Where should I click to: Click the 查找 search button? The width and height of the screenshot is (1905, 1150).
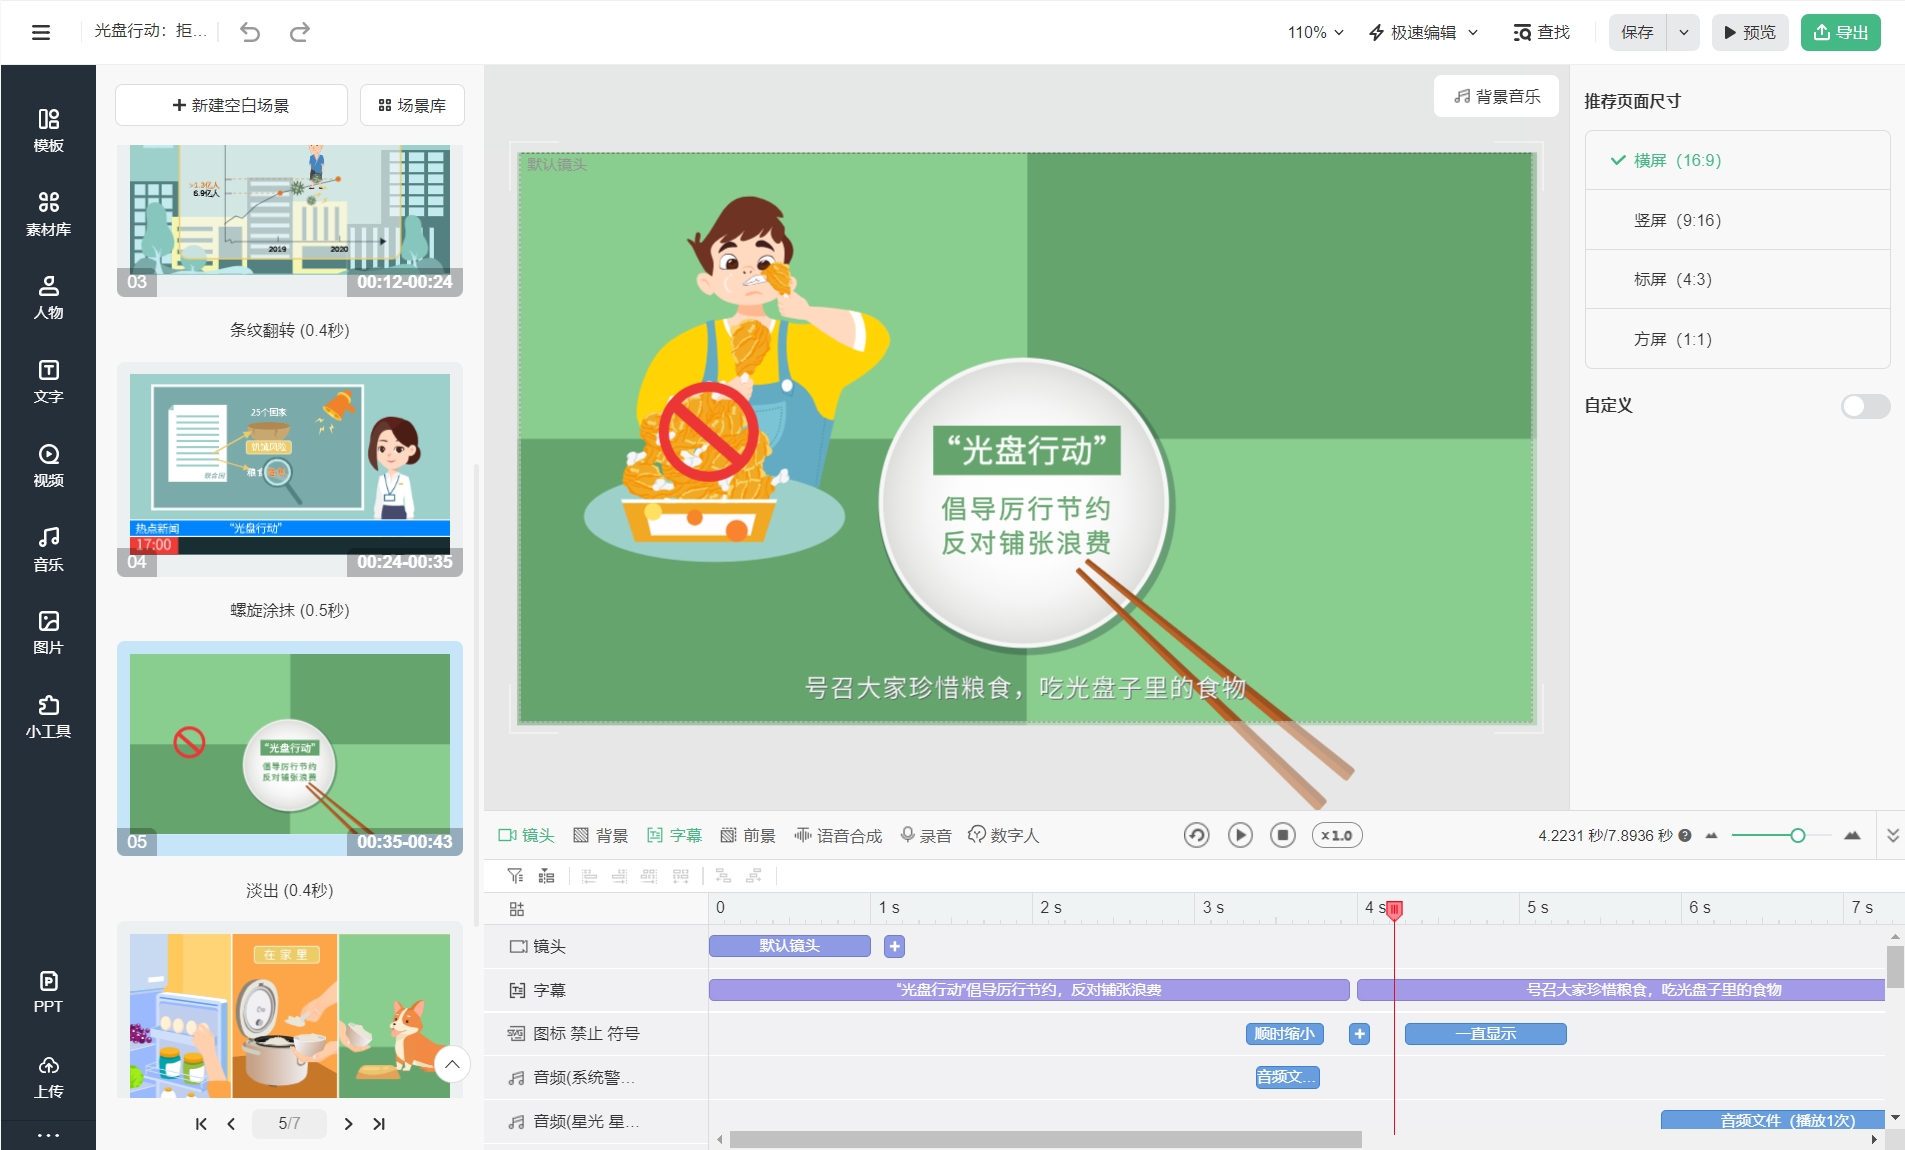tap(1541, 32)
